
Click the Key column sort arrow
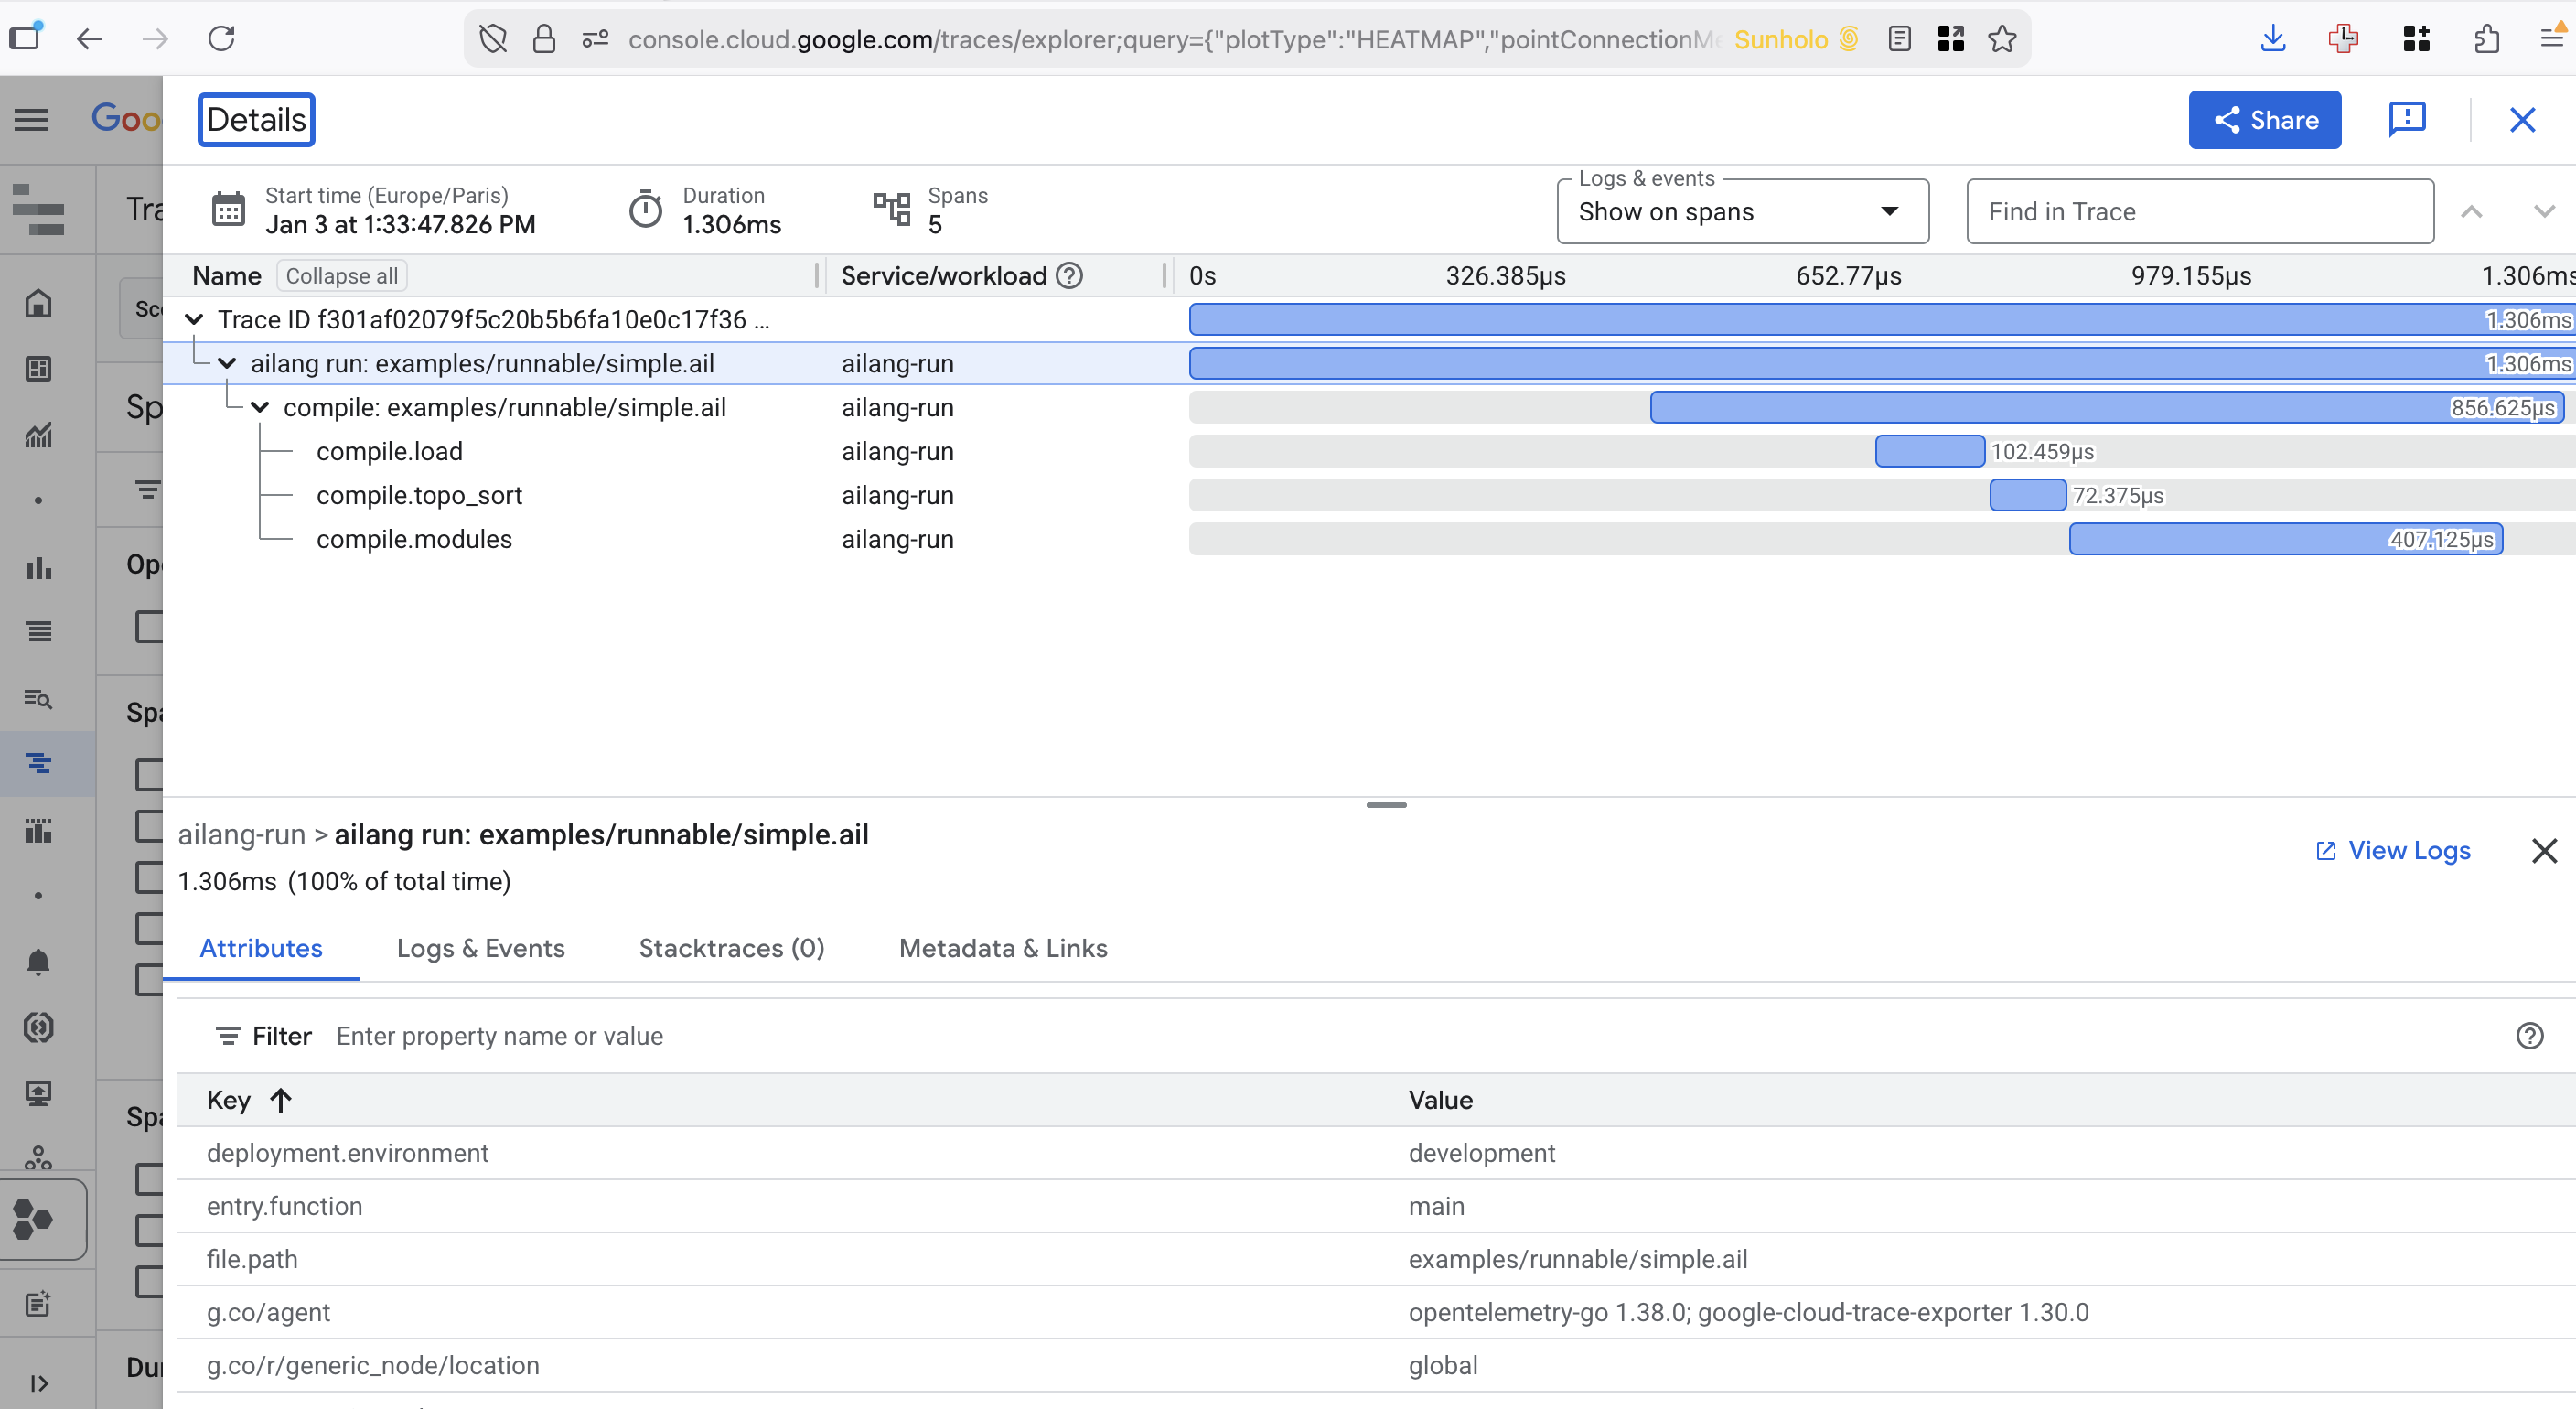tap(281, 1100)
